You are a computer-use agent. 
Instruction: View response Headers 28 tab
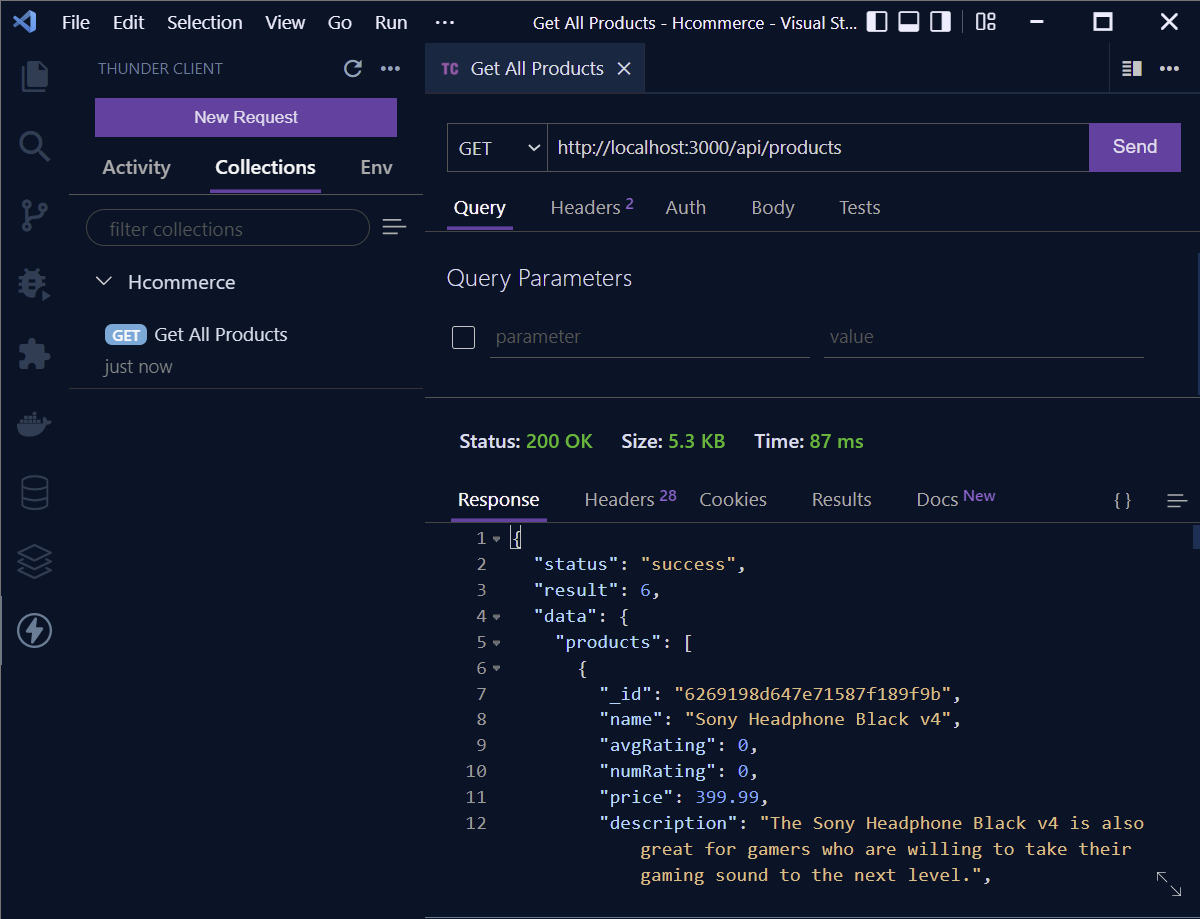tap(630, 499)
